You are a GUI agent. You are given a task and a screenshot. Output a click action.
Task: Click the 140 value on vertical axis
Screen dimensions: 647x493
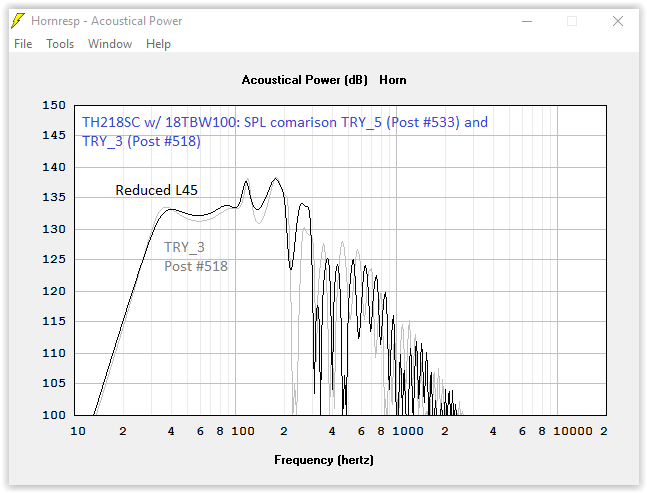pyautogui.click(x=54, y=167)
